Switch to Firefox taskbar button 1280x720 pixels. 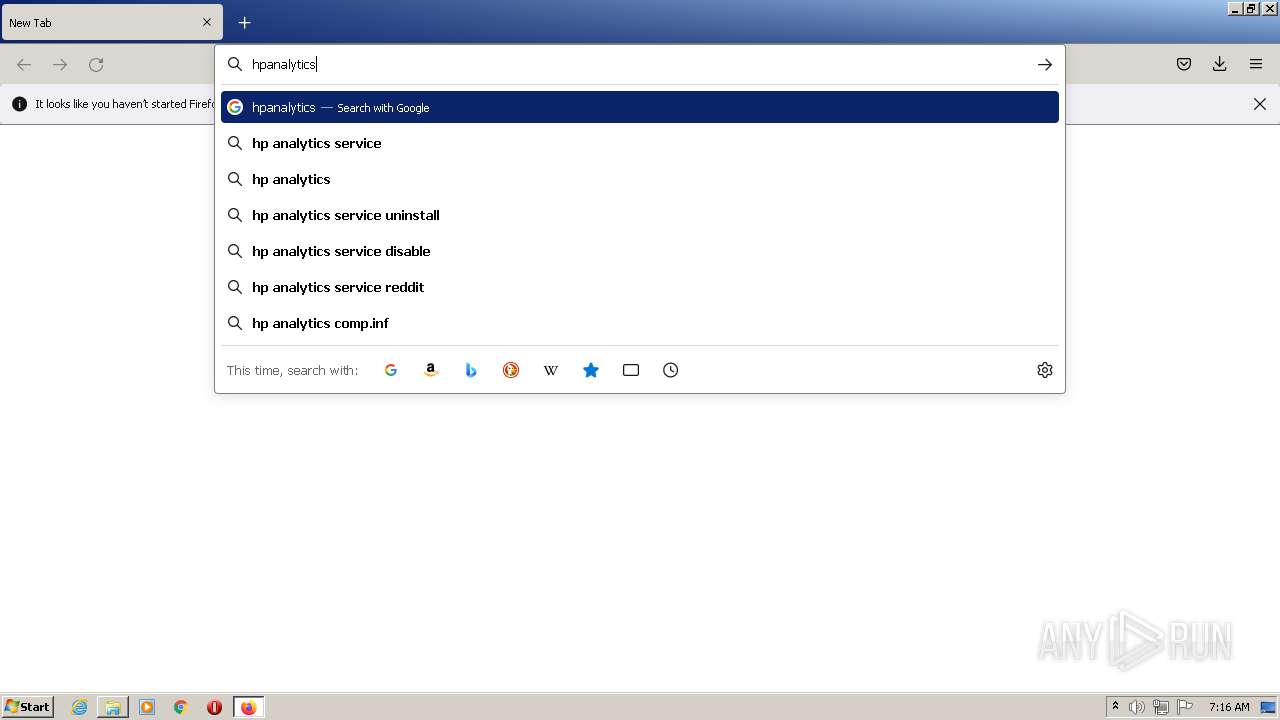tap(248, 707)
